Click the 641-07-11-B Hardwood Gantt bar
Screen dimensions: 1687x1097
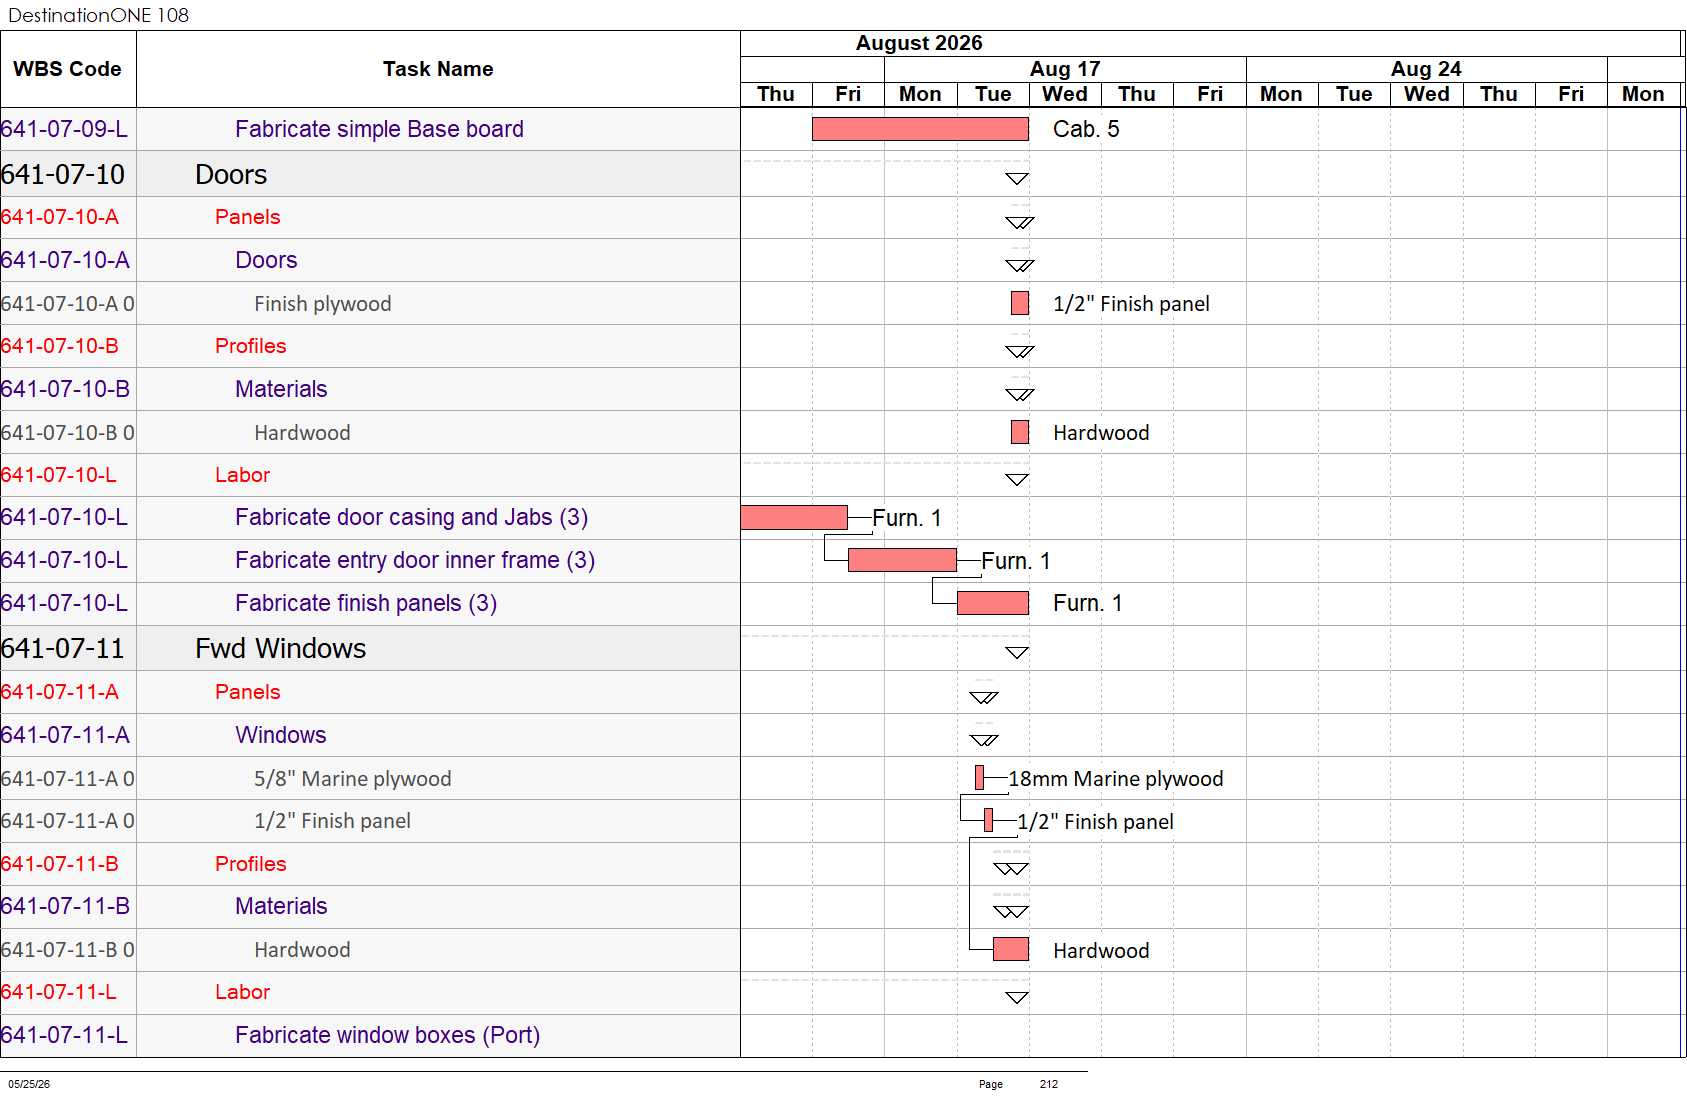1011,949
